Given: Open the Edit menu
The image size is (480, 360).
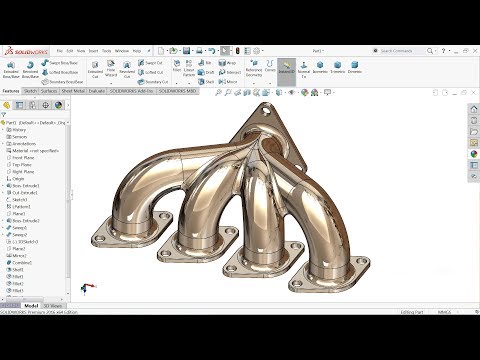Looking at the screenshot, I should coord(70,51).
